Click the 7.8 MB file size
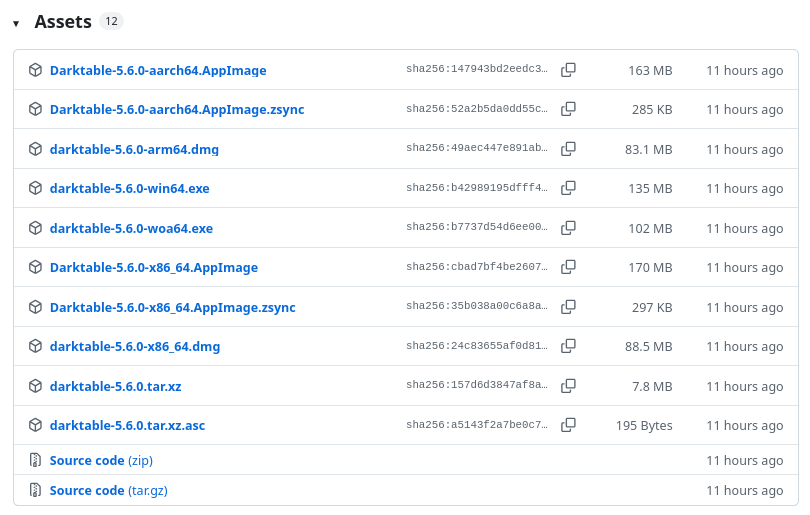Image resolution: width=810 pixels, height=515 pixels. [x=652, y=387]
